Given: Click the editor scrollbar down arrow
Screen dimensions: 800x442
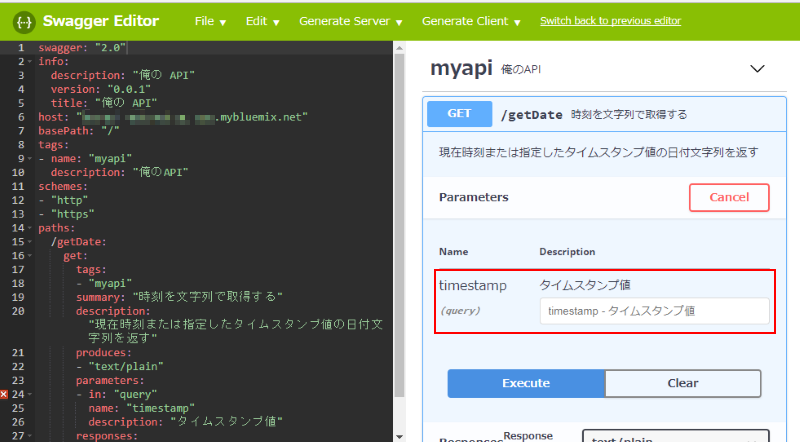Looking at the screenshot, I should tap(399, 437).
